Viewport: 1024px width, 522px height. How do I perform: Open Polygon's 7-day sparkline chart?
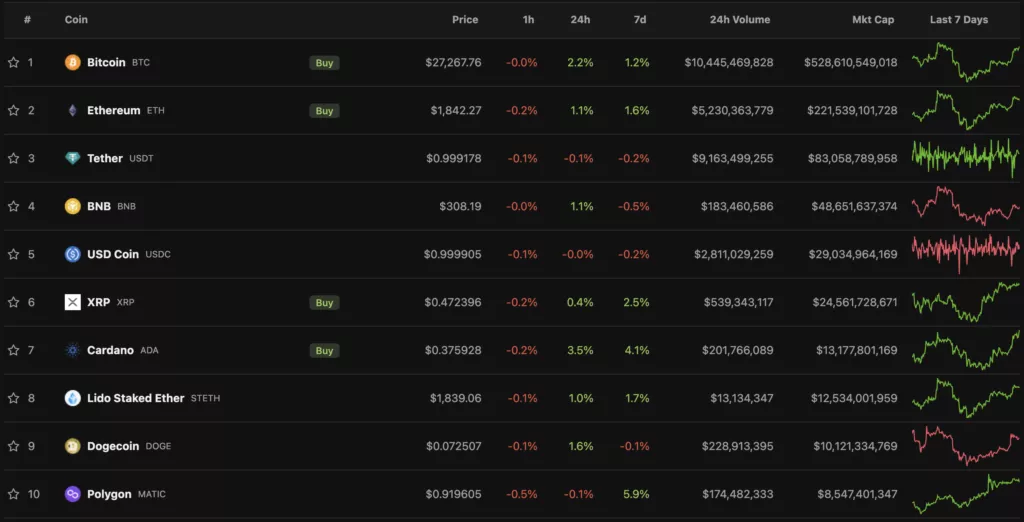[x=966, y=494]
